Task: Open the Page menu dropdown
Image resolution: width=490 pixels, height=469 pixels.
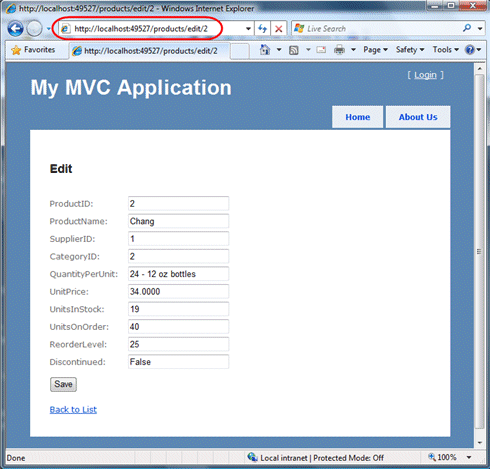Action: point(375,50)
